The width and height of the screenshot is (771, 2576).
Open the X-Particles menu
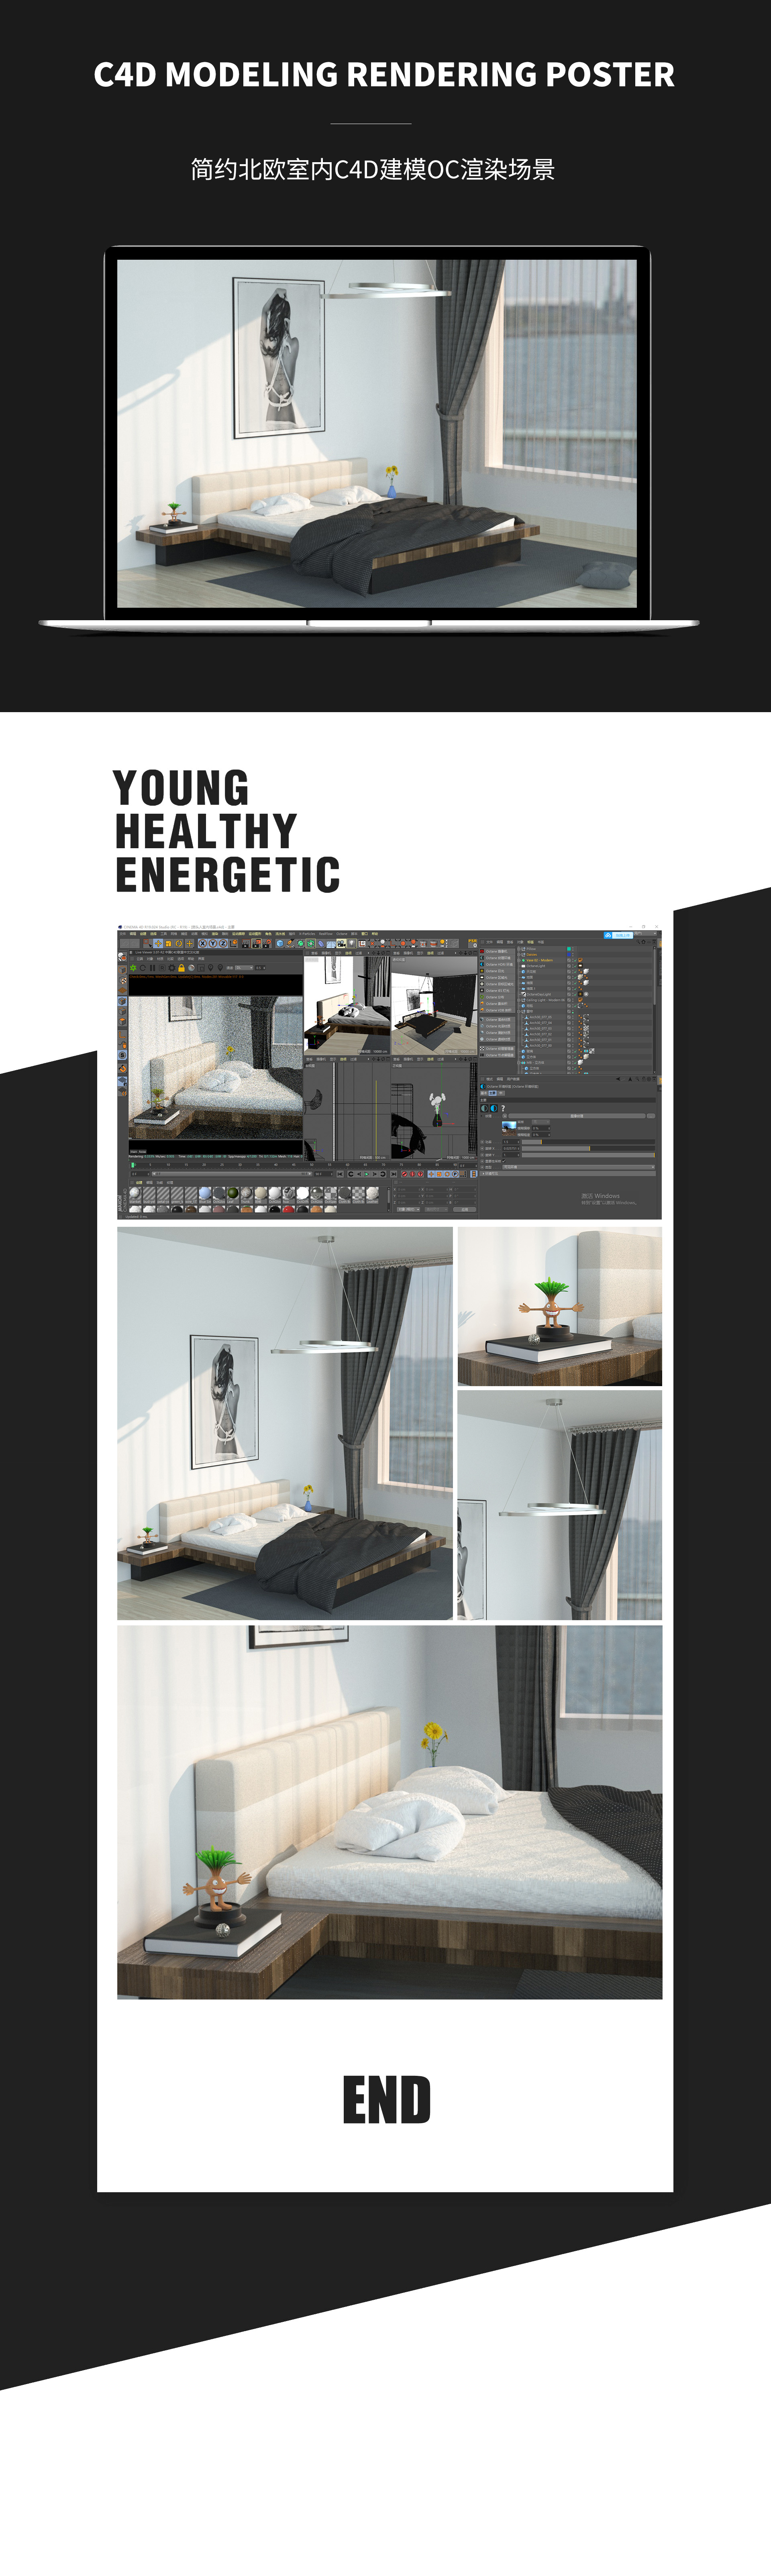click(307, 934)
